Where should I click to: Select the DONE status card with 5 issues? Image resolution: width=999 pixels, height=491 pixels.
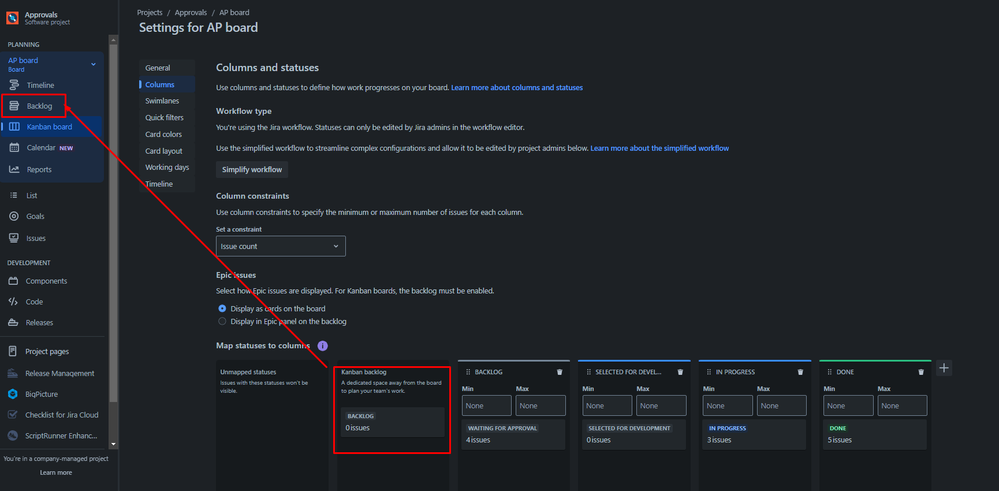click(x=875, y=434)
